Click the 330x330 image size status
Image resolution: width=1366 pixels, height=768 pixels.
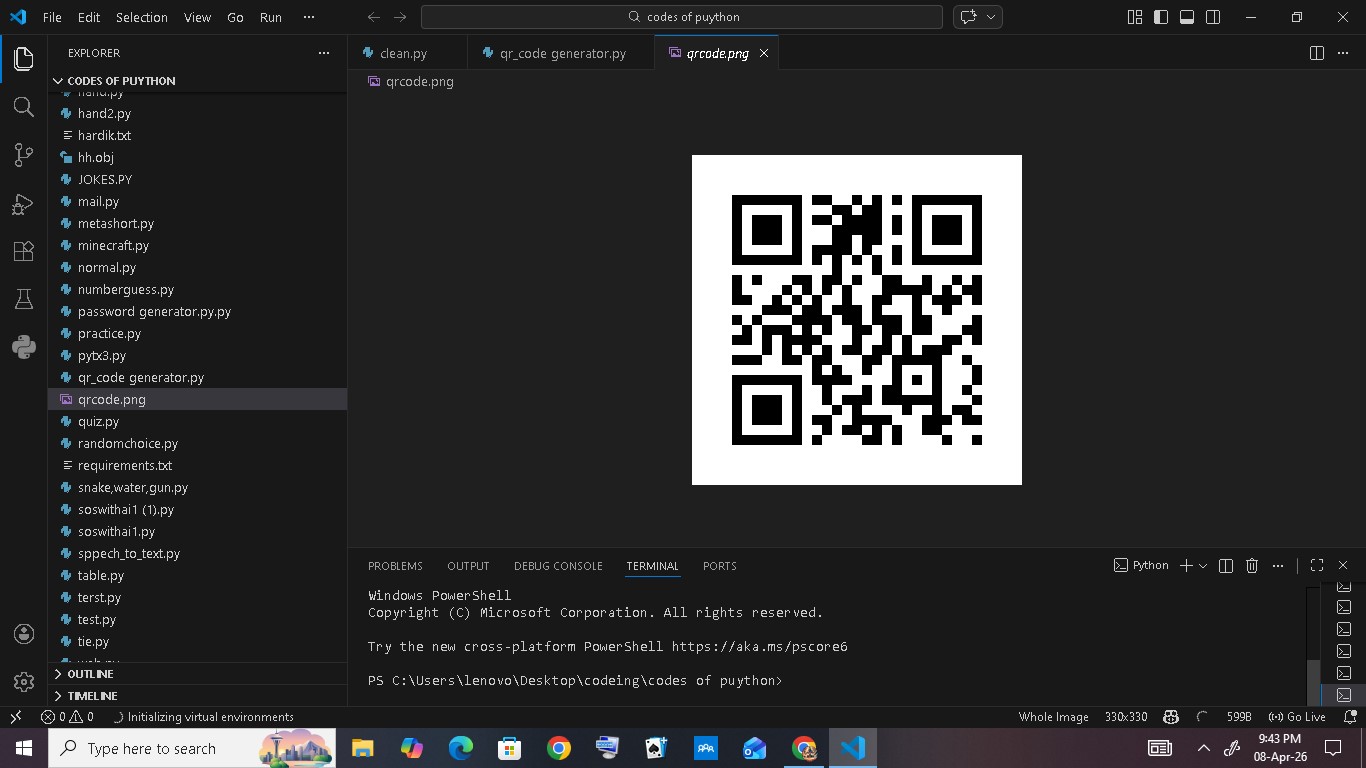point(1126,717)
